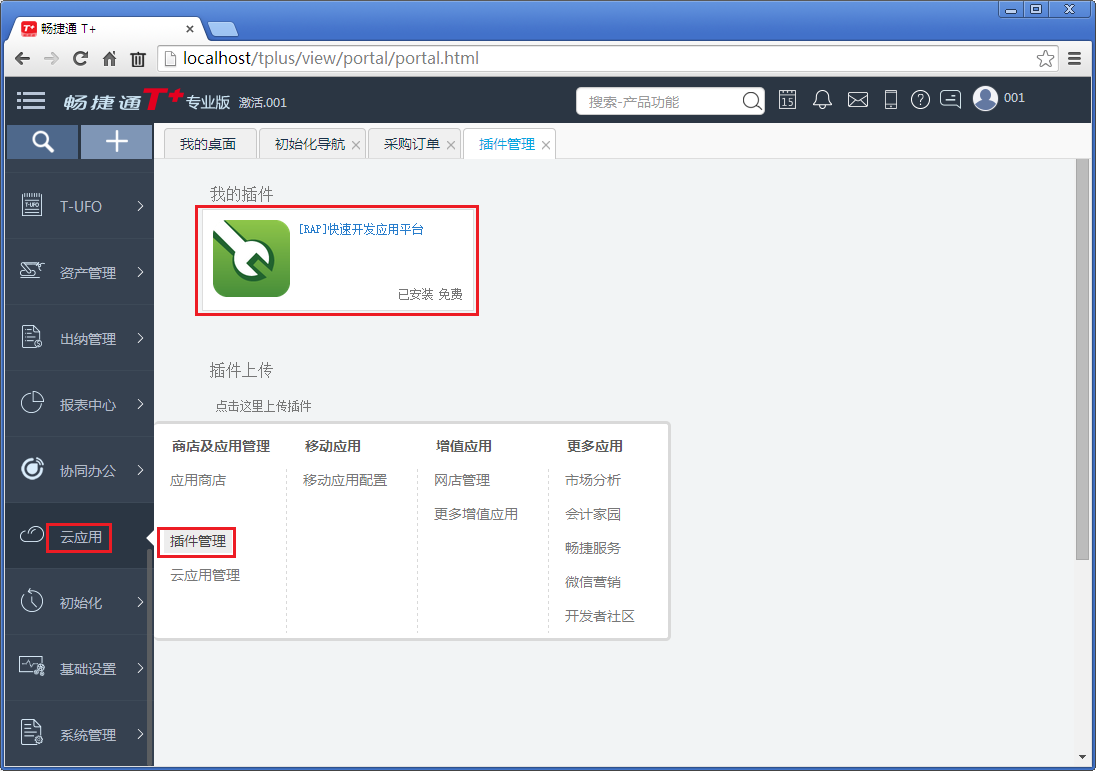Image resolution: width=1096 pixels, height=771 pixels.
Task: Expand the 初始化 chevron
Action: pyautogui.click(x=140, y=602)
